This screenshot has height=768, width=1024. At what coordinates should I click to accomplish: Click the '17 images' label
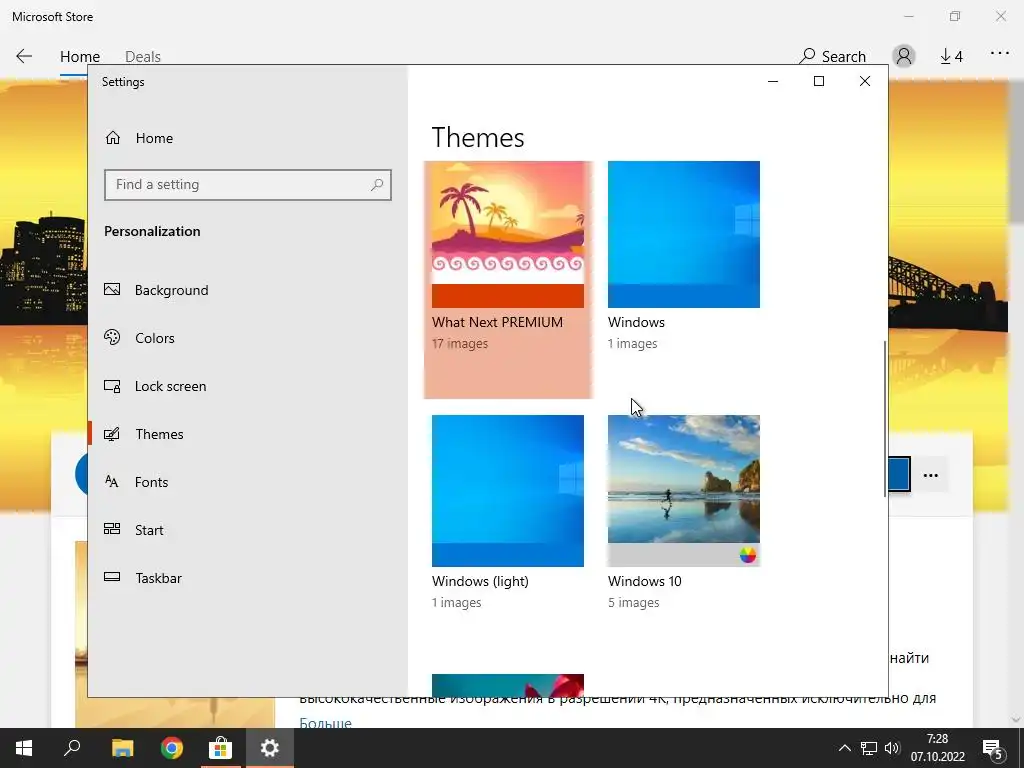(x=460, y=344)
